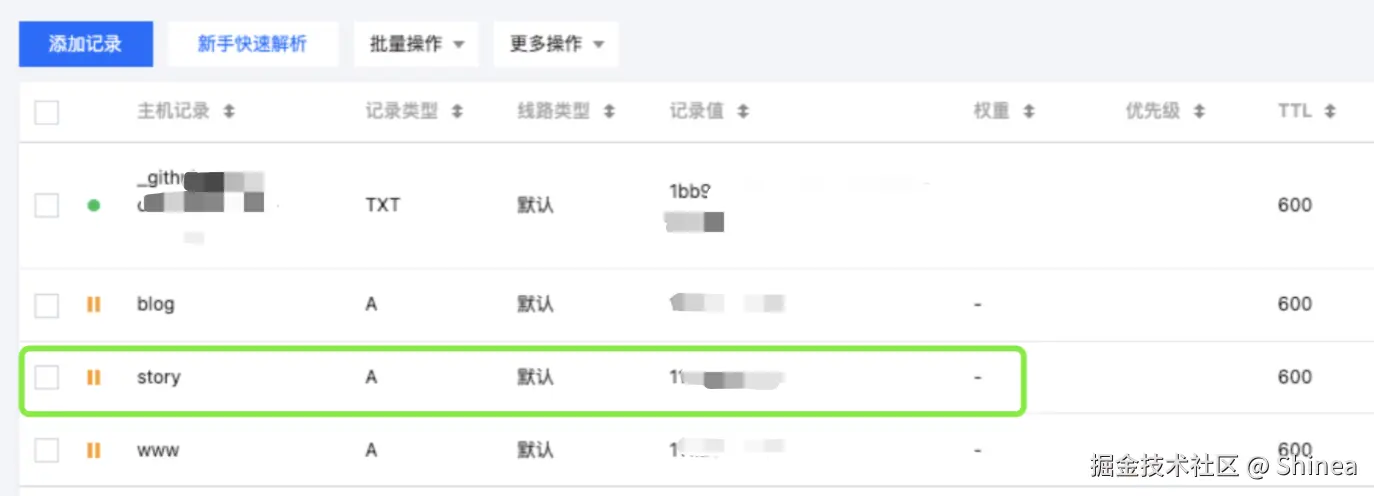Open 新手快速解析 quick setup
The height and width of the screenshot is (496, 1374).
(x=252, y=44)
